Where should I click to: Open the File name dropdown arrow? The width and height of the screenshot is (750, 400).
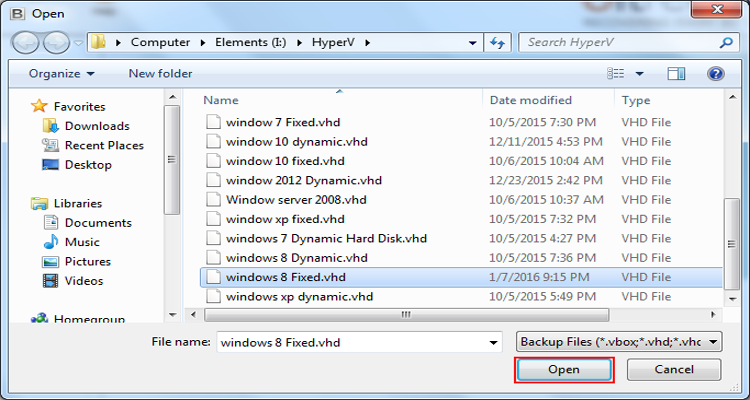pyautogui.click(x=493, y=343)
